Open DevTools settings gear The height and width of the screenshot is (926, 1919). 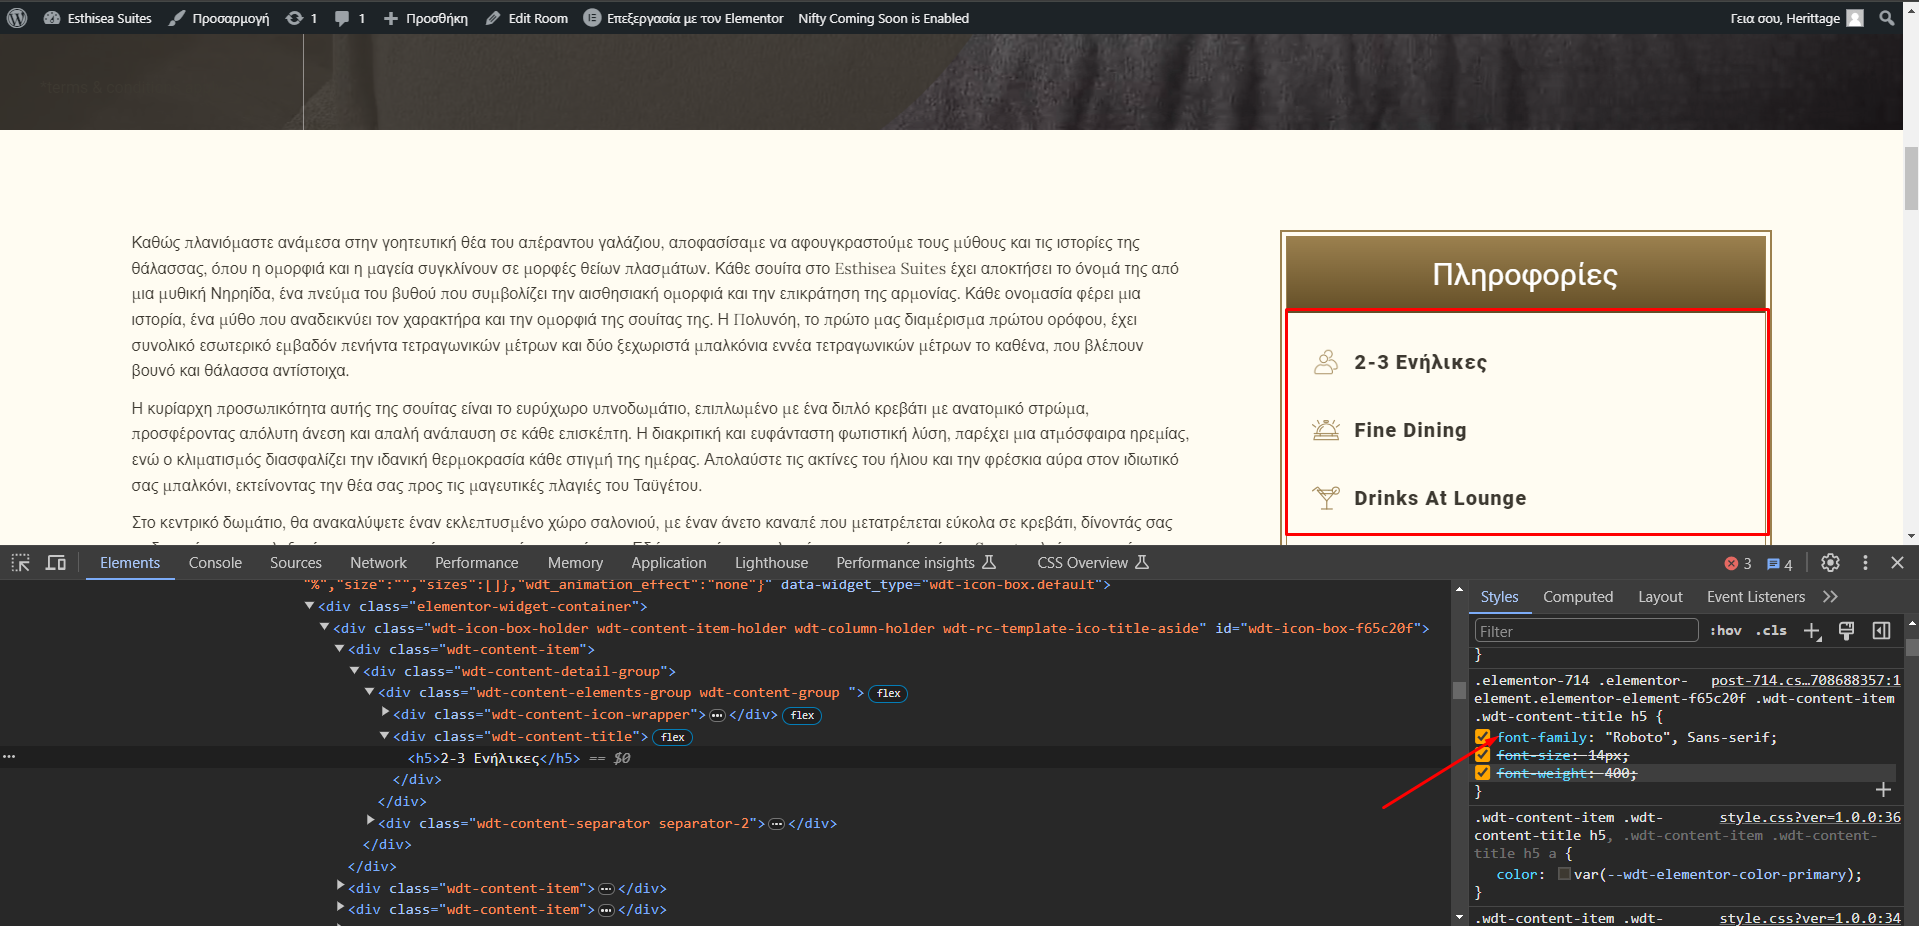pos(1830,563)
